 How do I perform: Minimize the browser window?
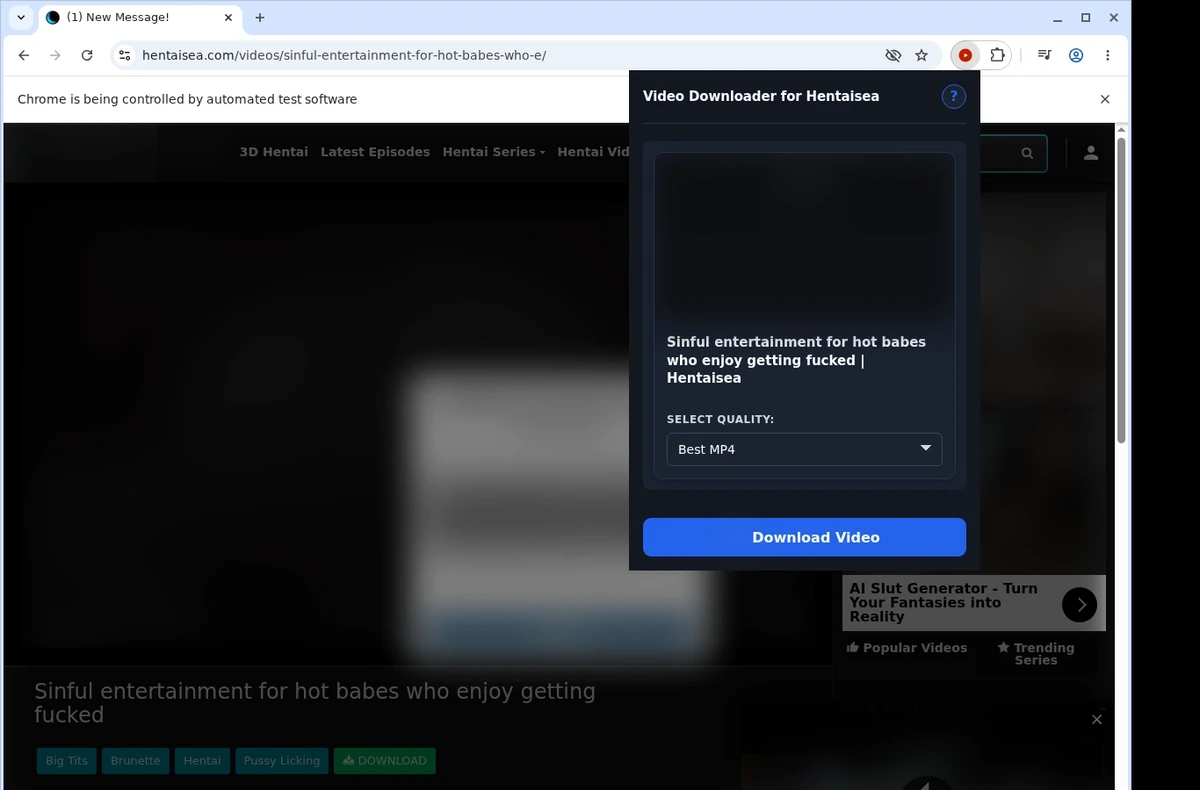click(x=1058, y=18)
